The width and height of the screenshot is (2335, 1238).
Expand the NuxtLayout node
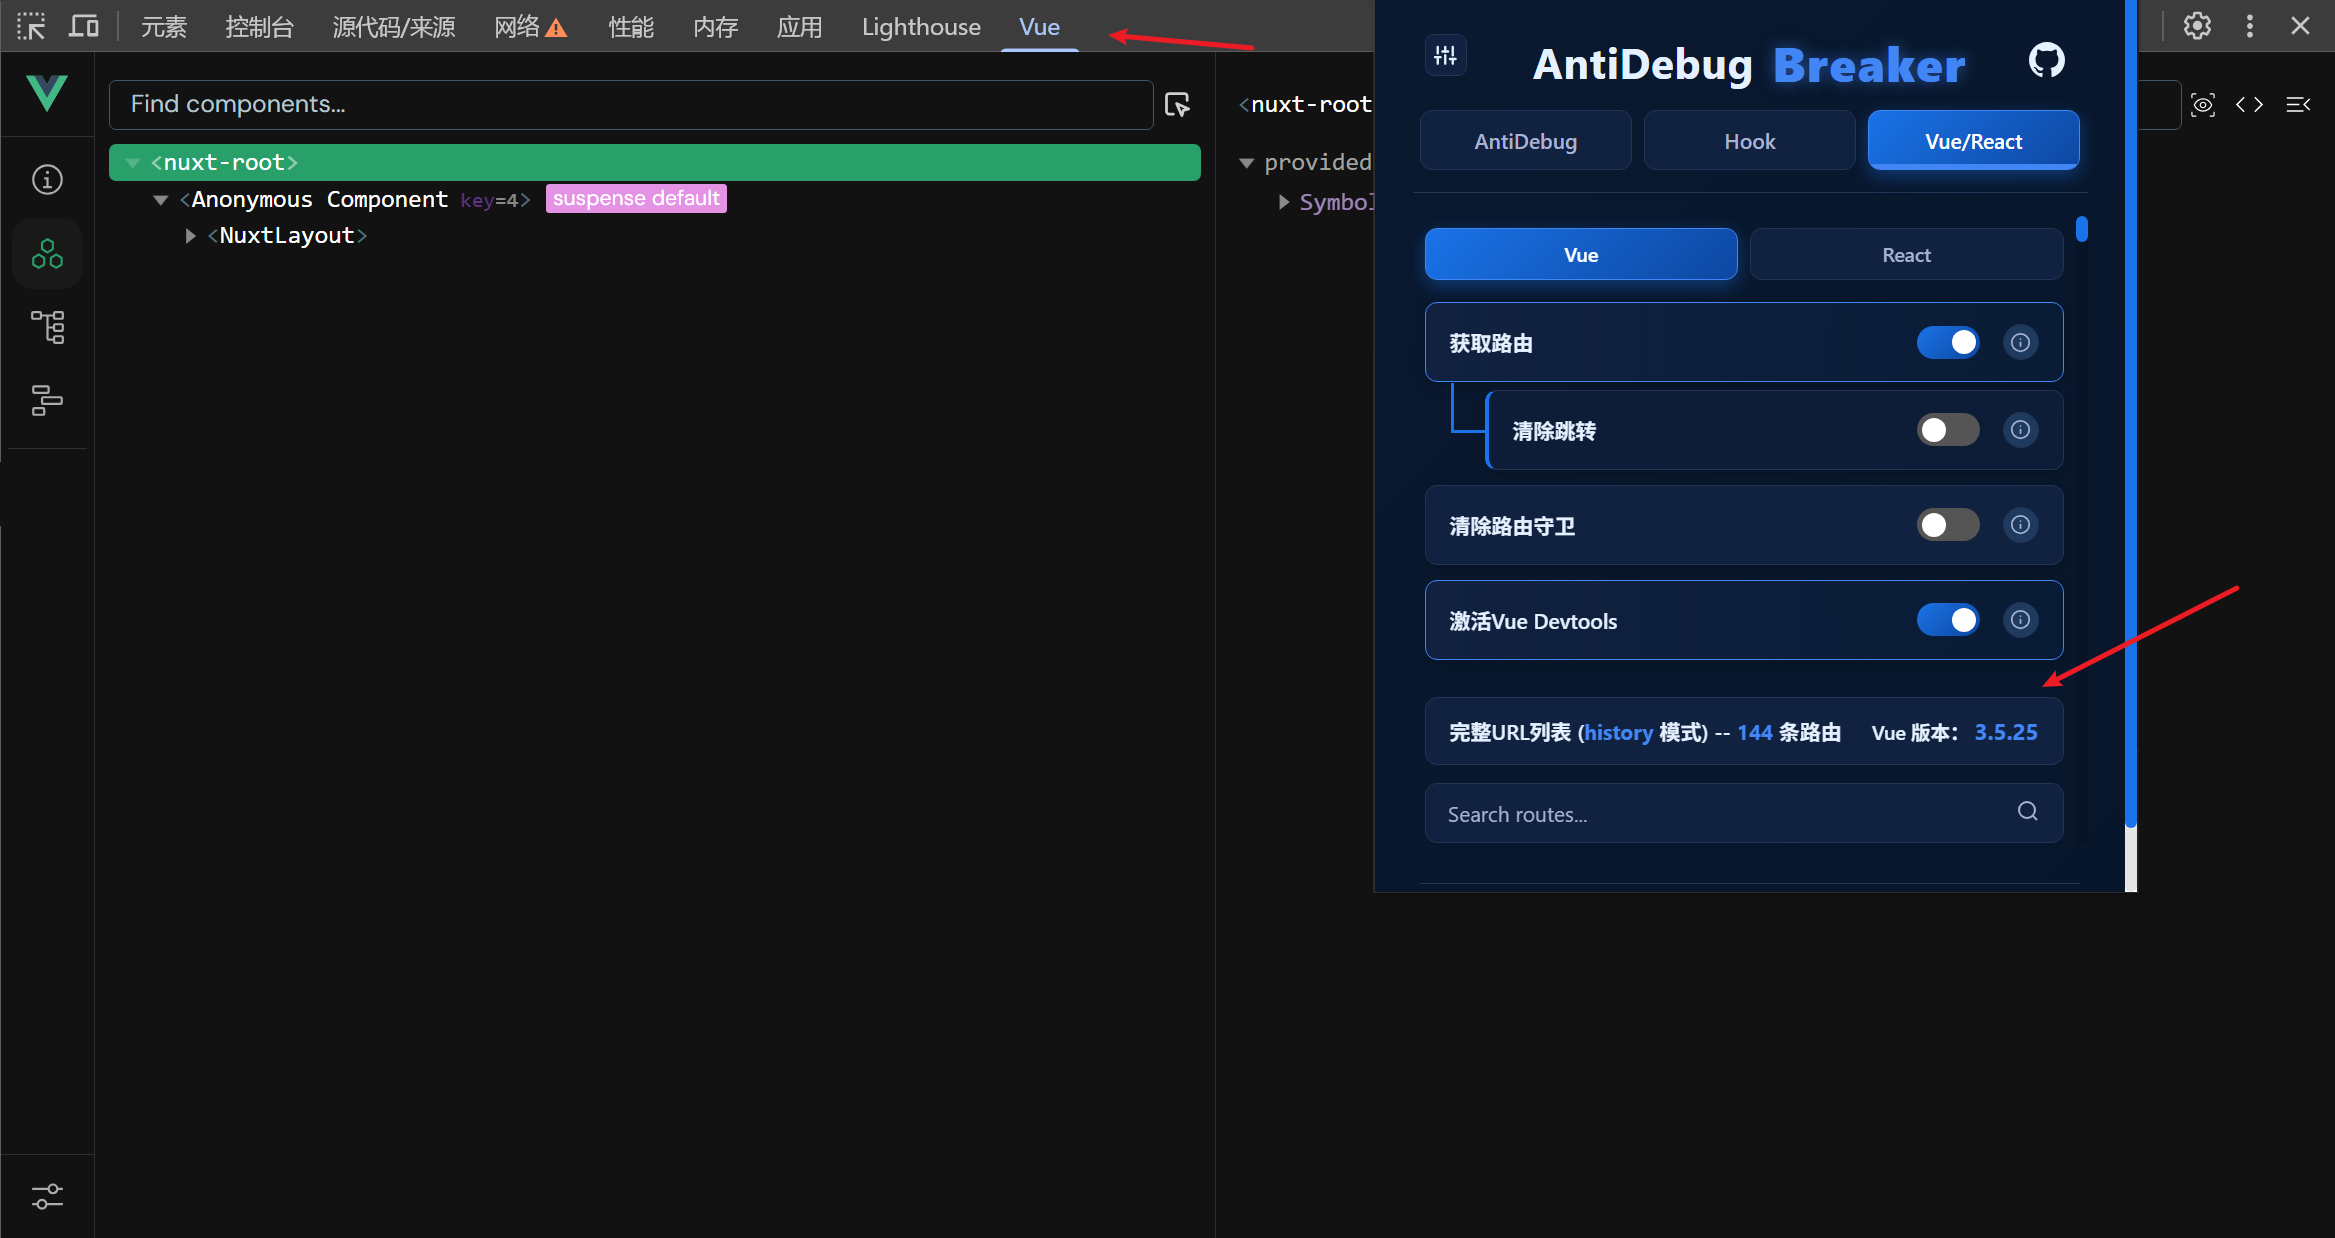pyautogui.click(x=190, y=236)
